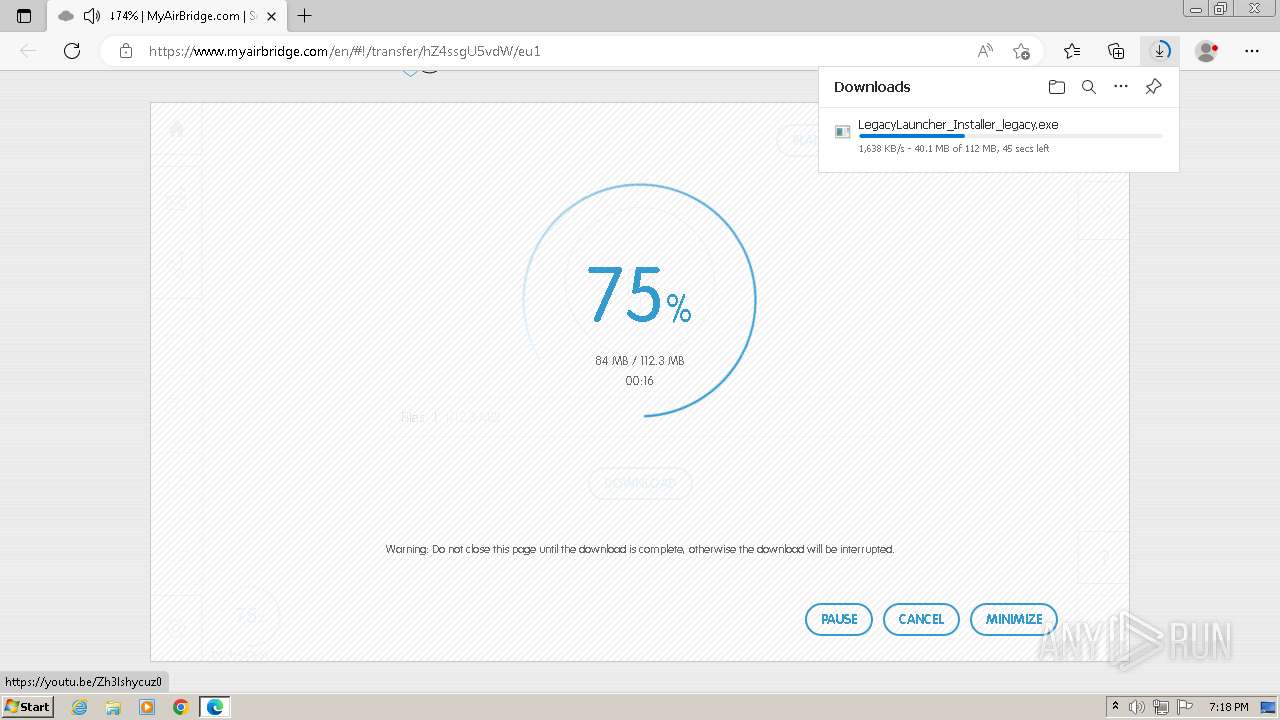Open Action Center flag icon
The width and height of the screenshot is (1280, 720).
pos(1184,707)
